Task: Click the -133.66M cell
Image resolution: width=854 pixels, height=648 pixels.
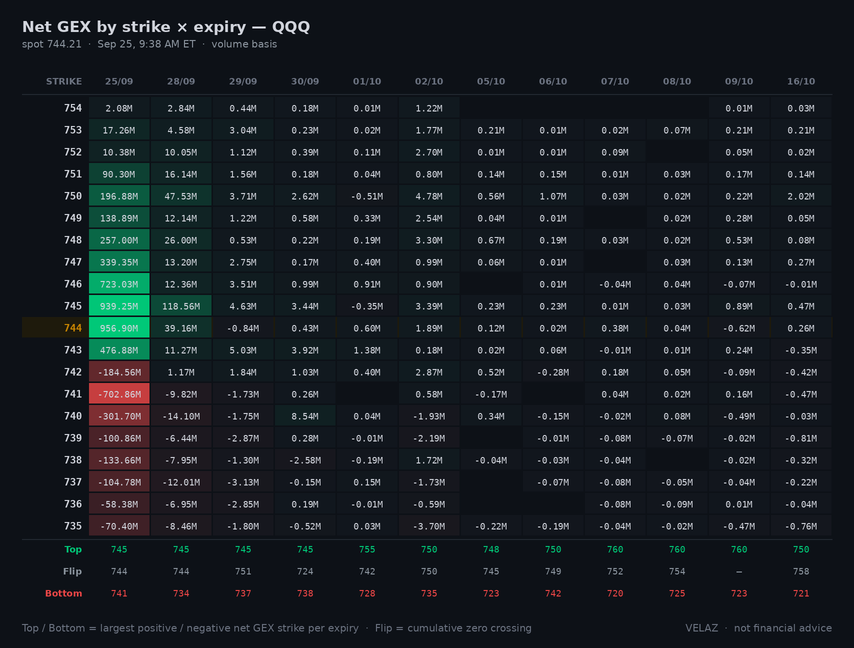Action: [119, 460]
